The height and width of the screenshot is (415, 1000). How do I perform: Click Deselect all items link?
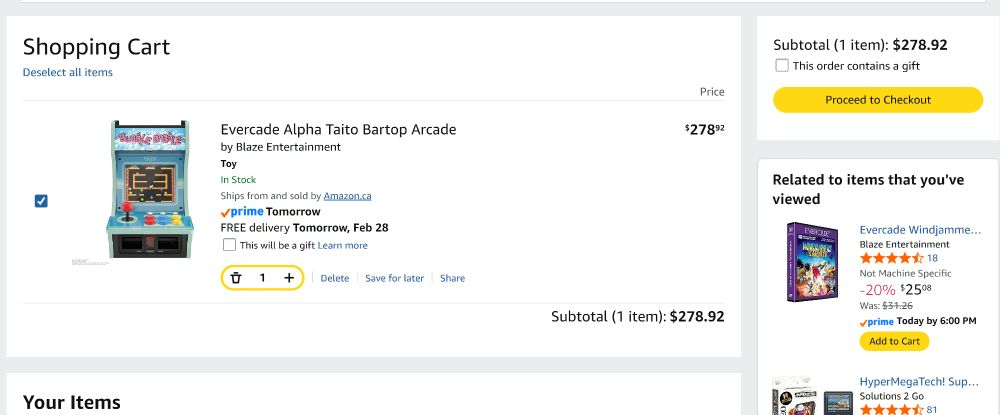[68, 72]
